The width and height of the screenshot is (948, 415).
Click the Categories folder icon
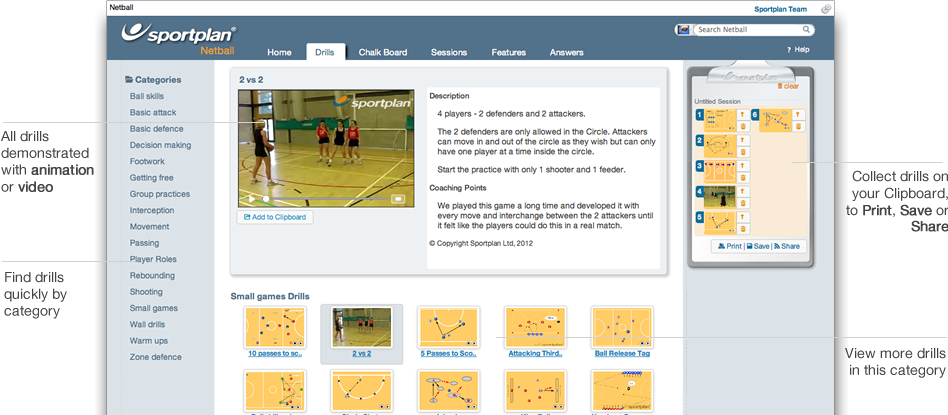tap(129, 79)
